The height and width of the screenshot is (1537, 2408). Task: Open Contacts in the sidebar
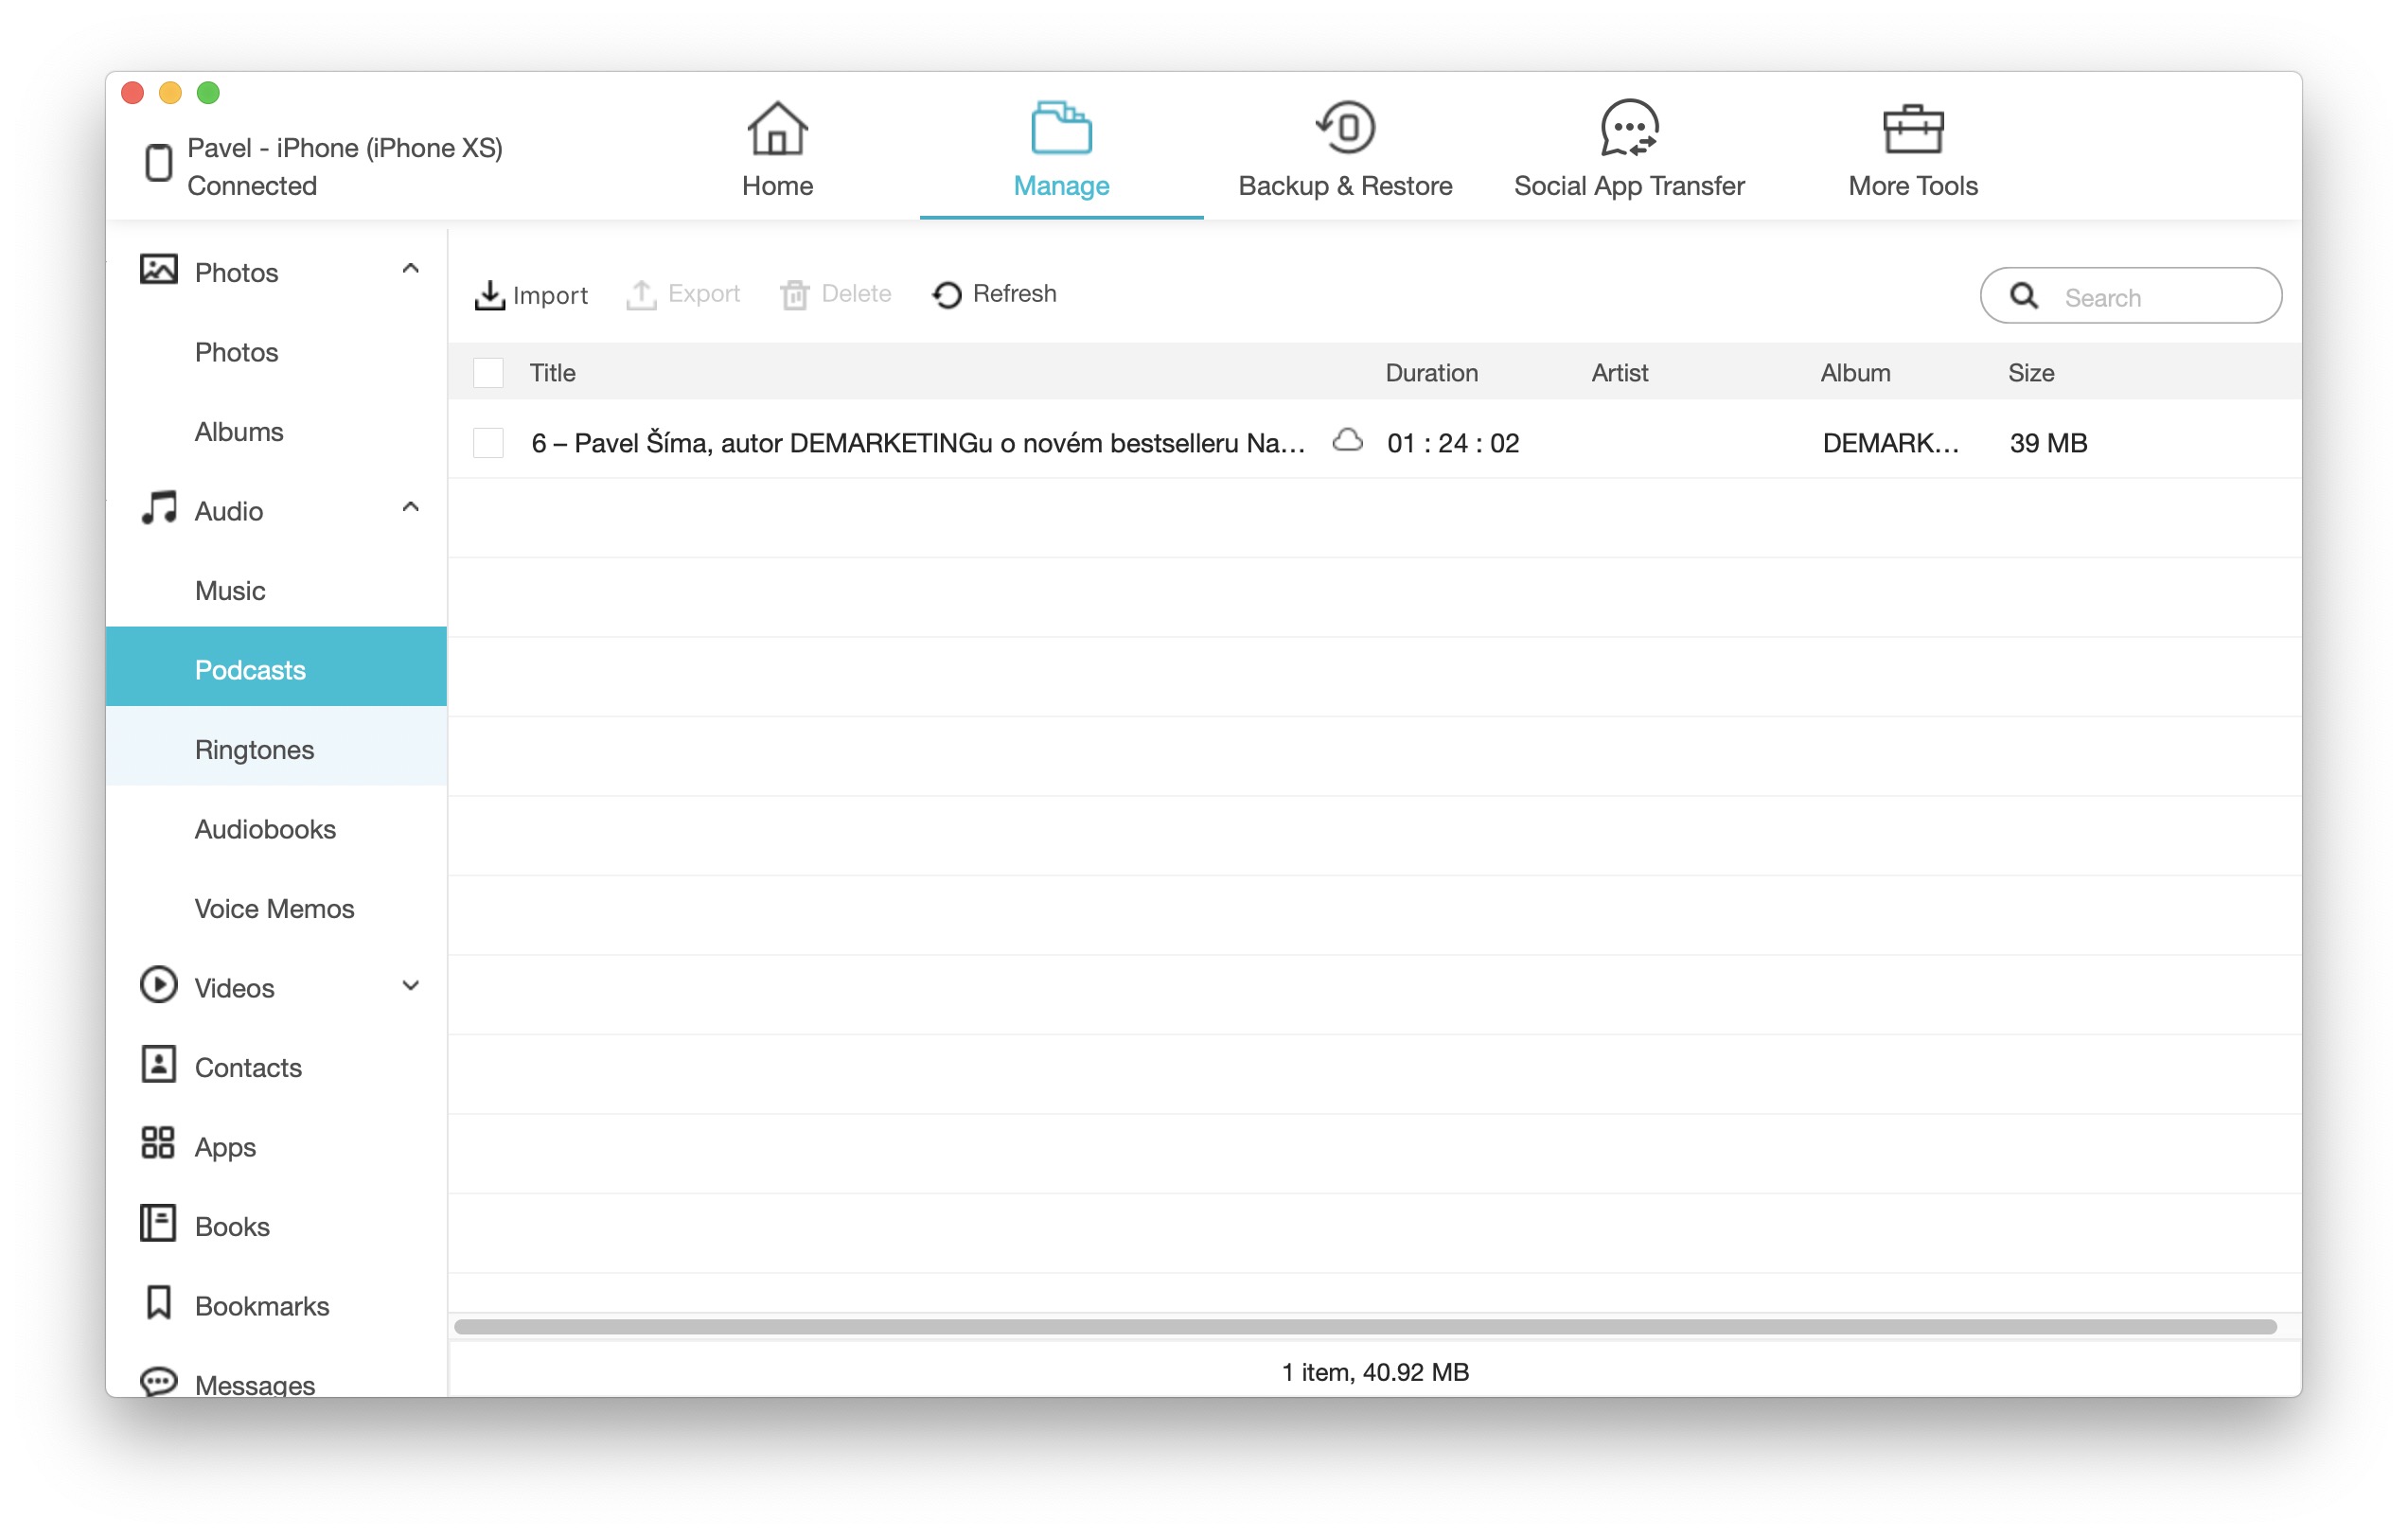pyautogui.click(x=248, y=1067)
